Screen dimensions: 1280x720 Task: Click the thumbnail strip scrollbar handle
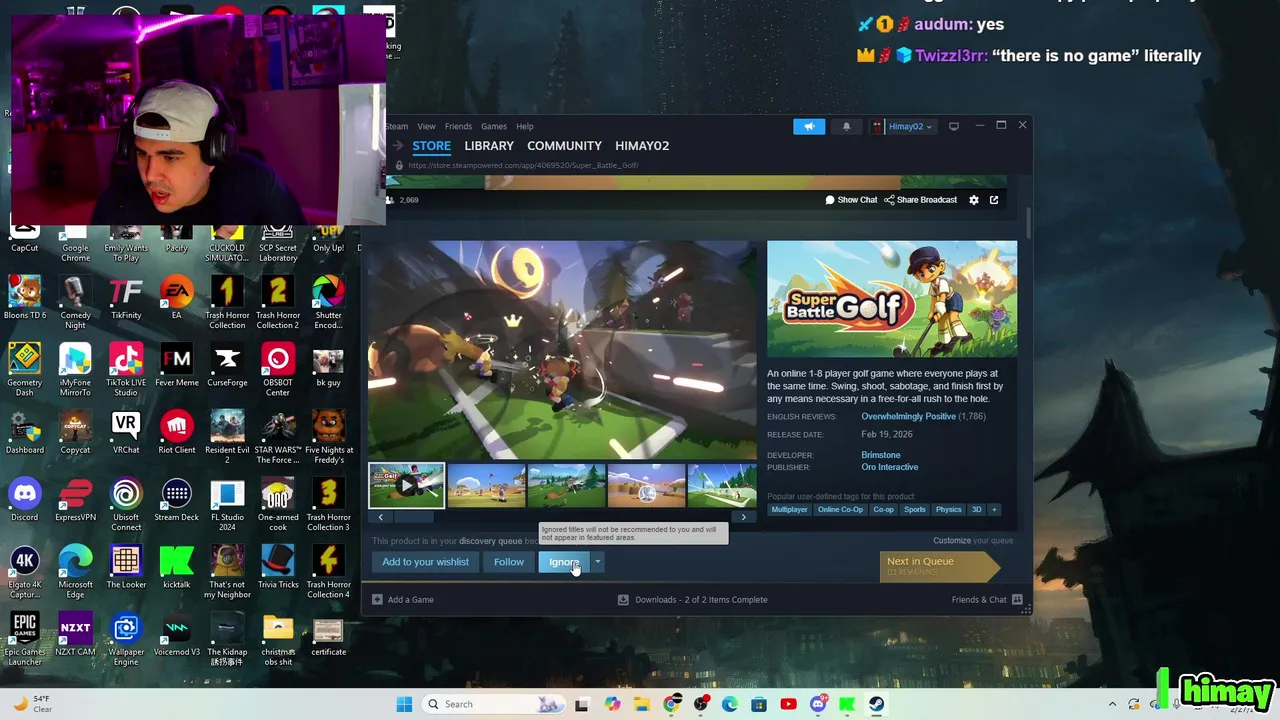(413, 517)
